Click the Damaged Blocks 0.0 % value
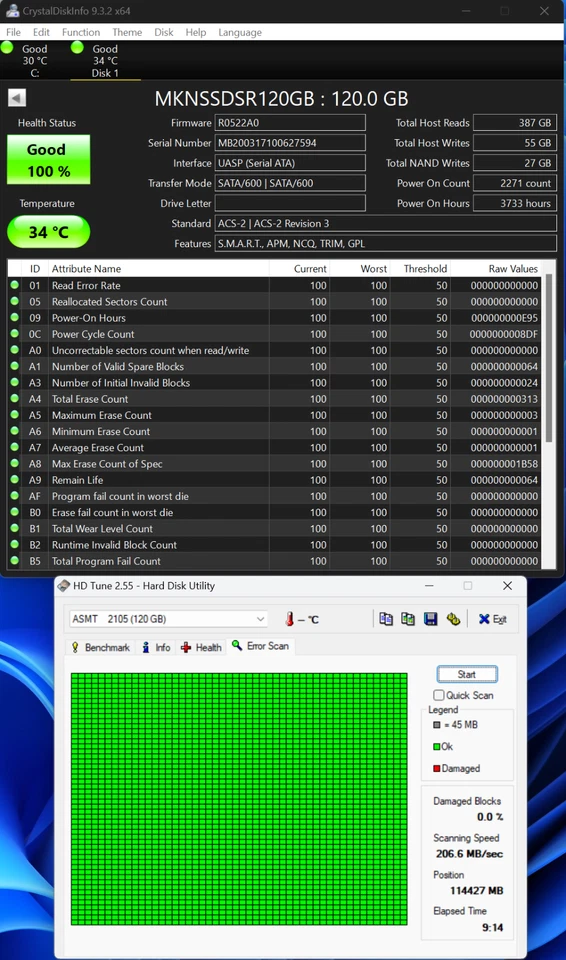This screenshot has width=566, height=960. click(x=490, y=817)
